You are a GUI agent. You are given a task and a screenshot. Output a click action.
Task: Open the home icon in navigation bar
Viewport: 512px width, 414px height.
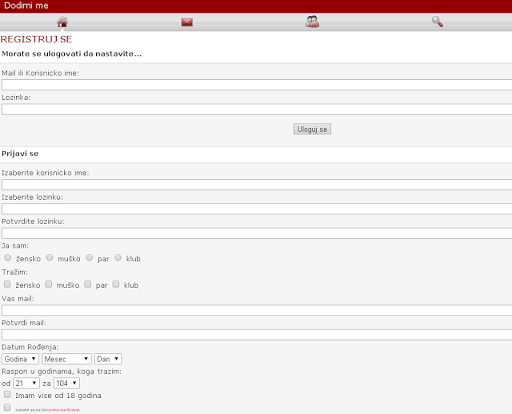click(x=62, y=22)
